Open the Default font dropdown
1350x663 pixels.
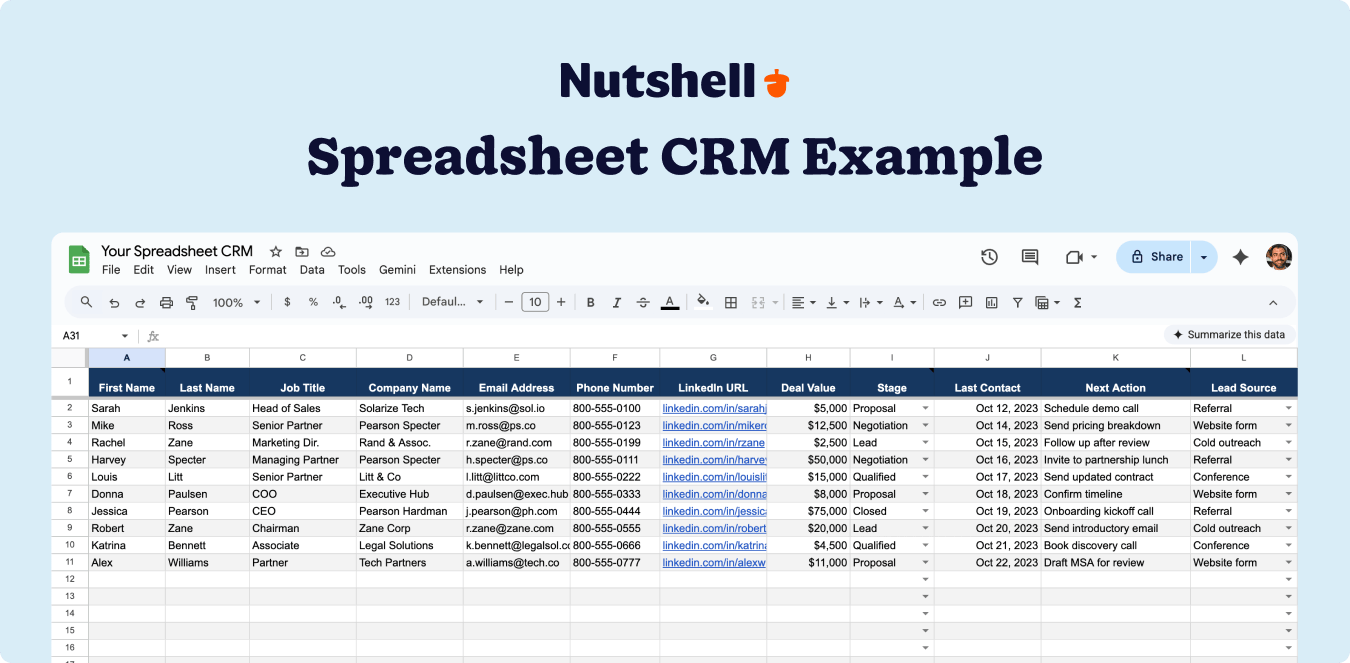pos(453,302)
